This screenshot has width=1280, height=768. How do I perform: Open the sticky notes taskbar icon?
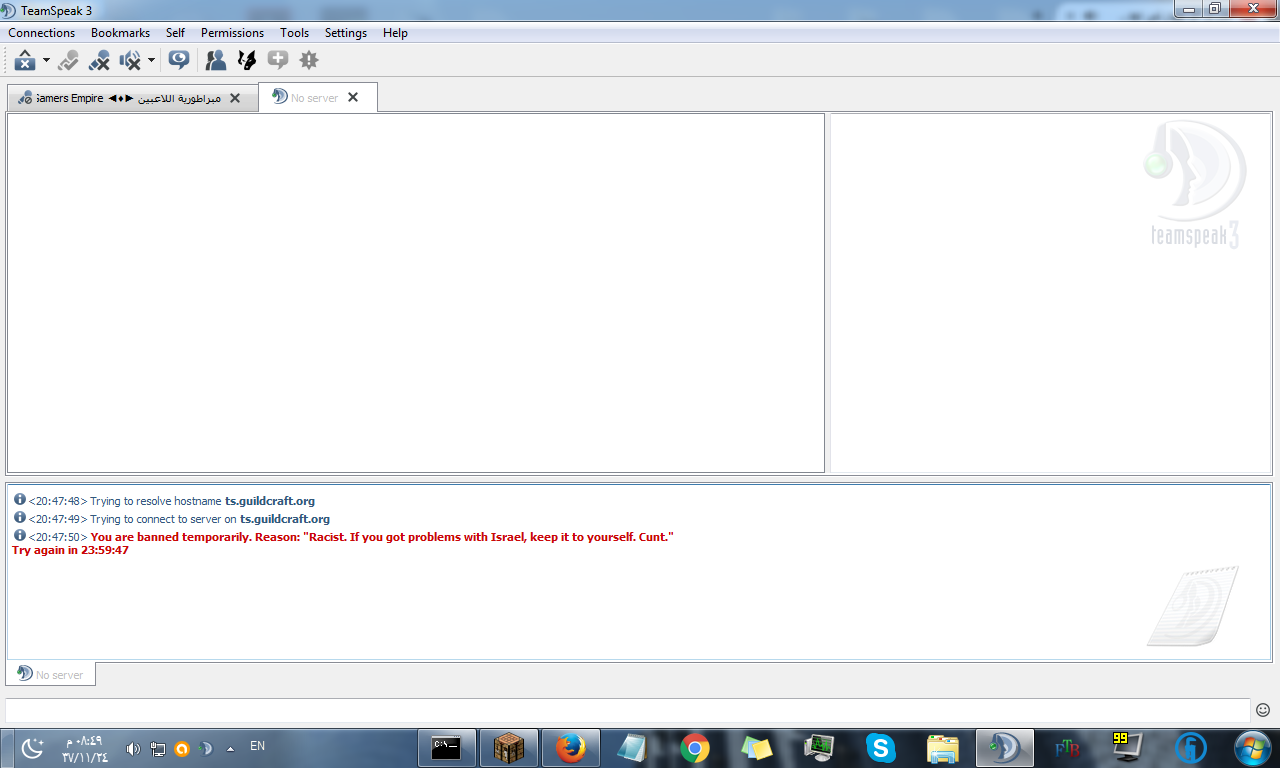(x=757, y=748)
